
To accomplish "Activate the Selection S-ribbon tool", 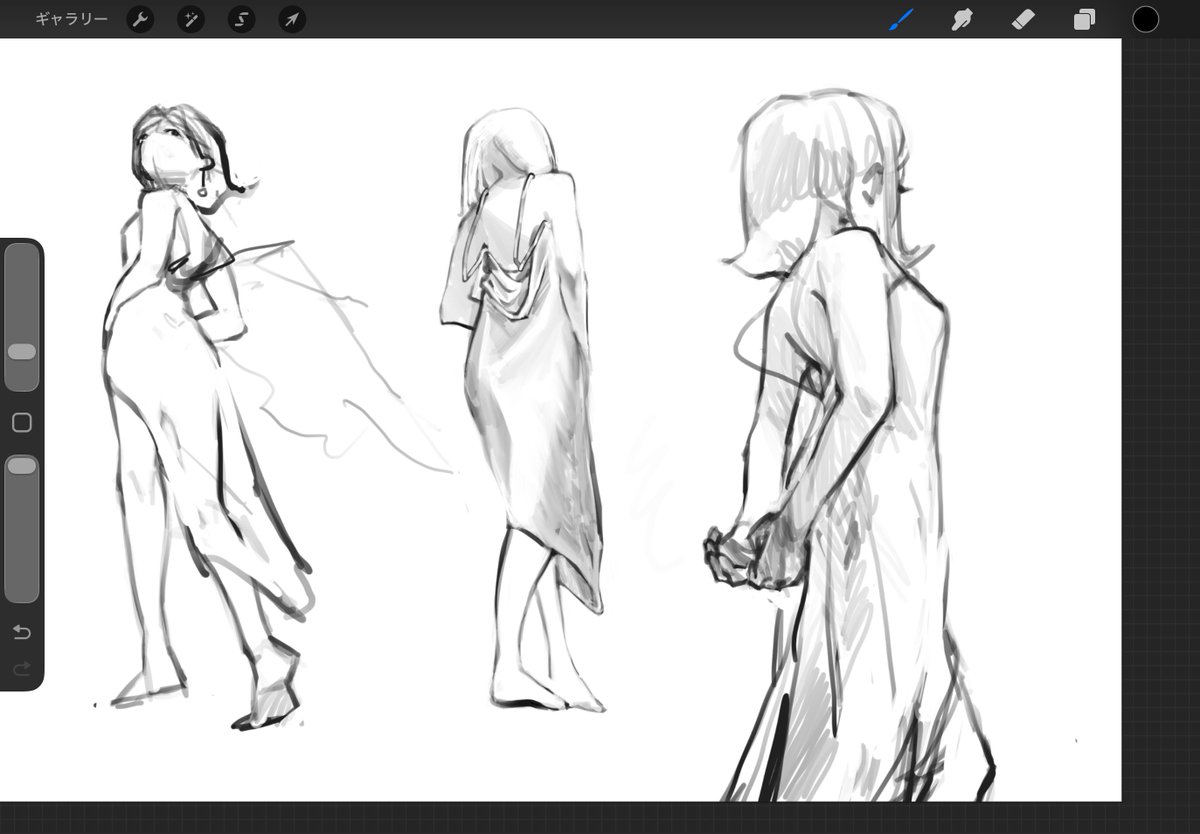I will click(241, 19).
